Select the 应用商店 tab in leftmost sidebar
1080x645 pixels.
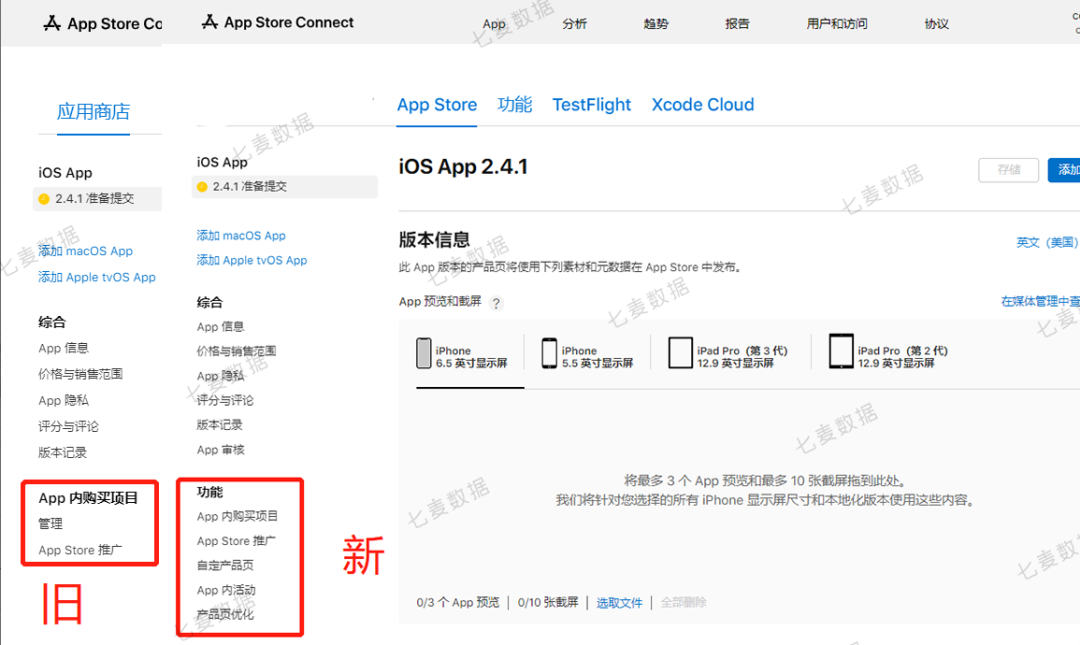[94, 112]
